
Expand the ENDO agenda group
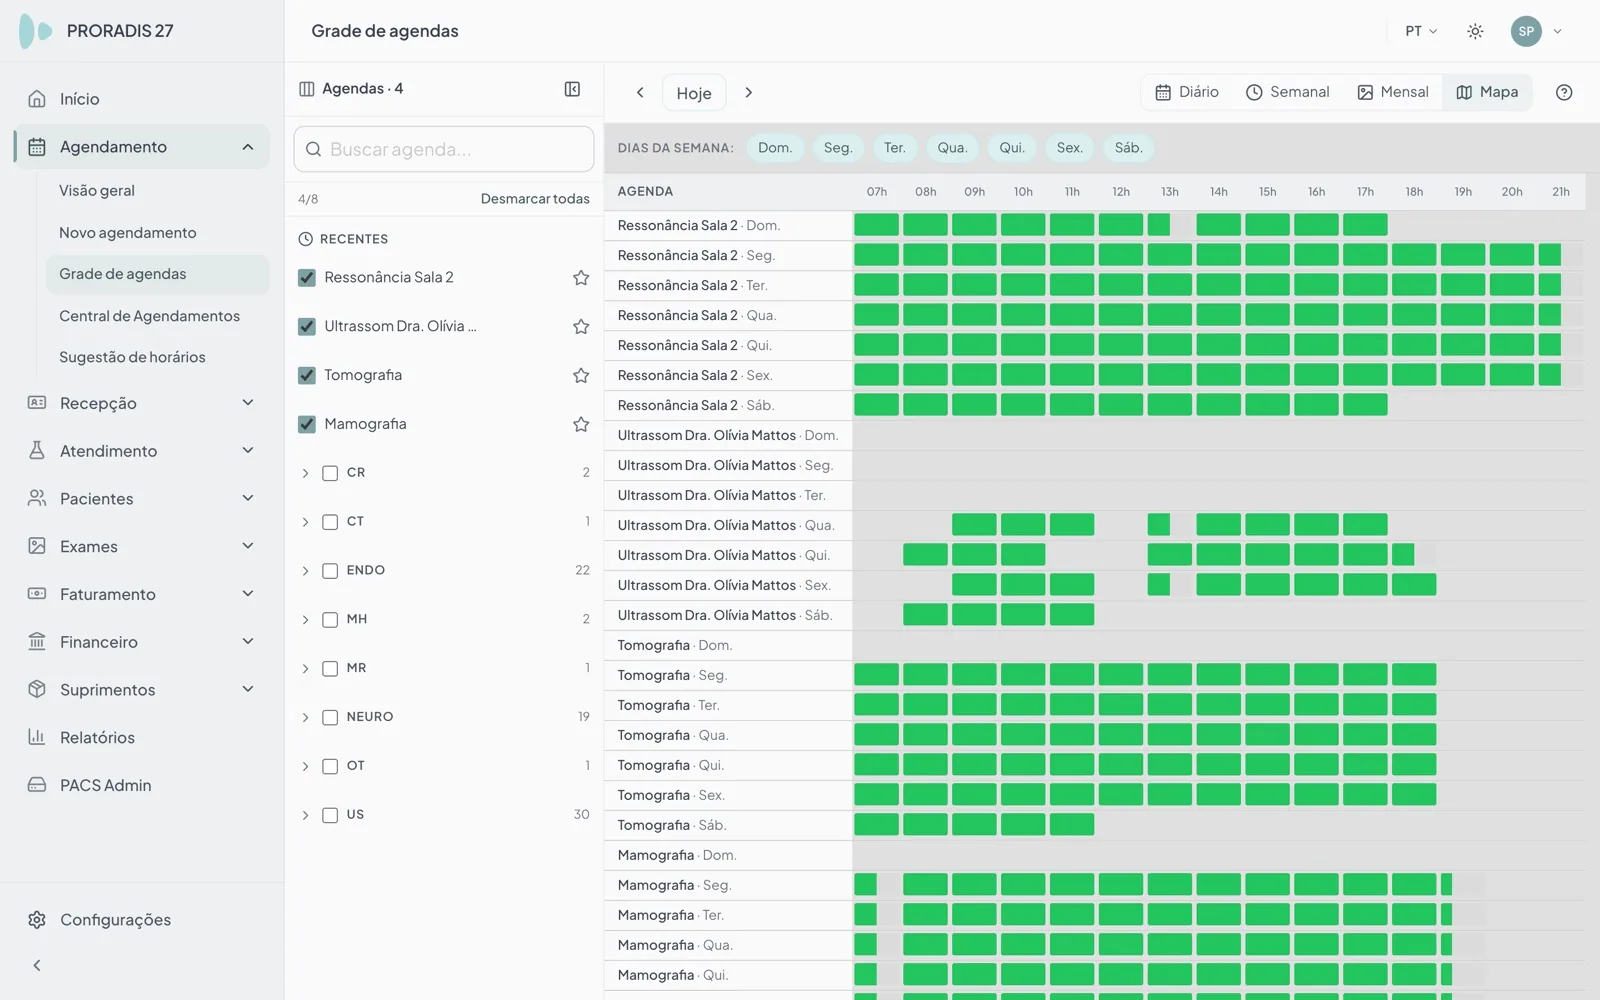point(306,571)
